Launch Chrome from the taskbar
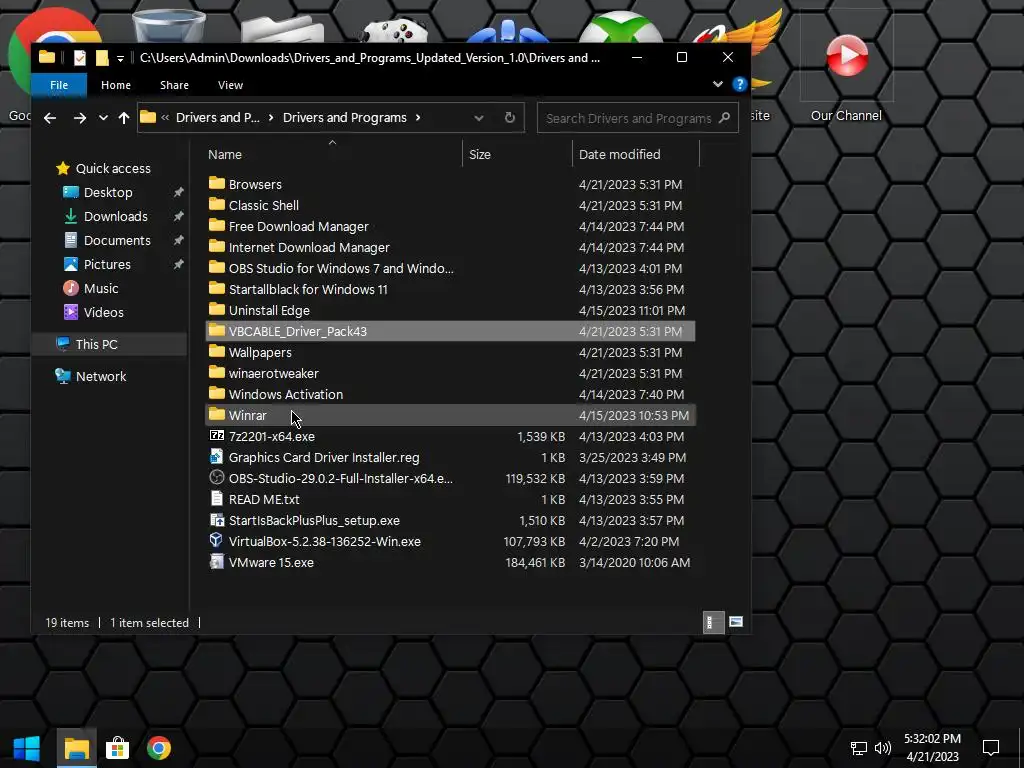 [x=159, y=748]
